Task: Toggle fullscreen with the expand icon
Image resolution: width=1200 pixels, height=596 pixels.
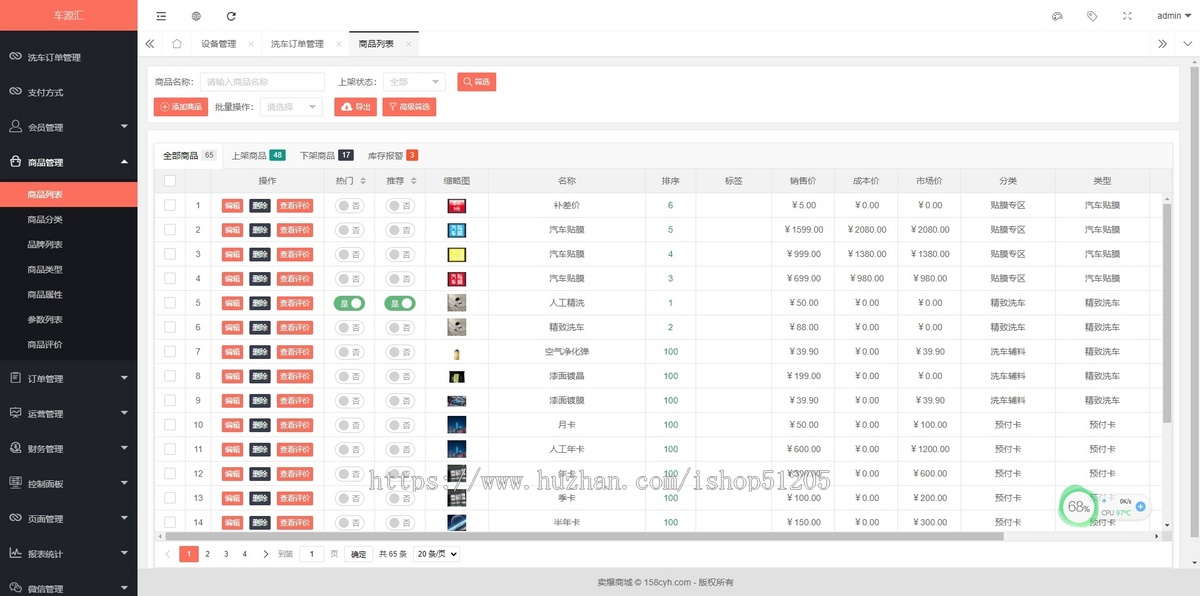Action: (1127, 16)
